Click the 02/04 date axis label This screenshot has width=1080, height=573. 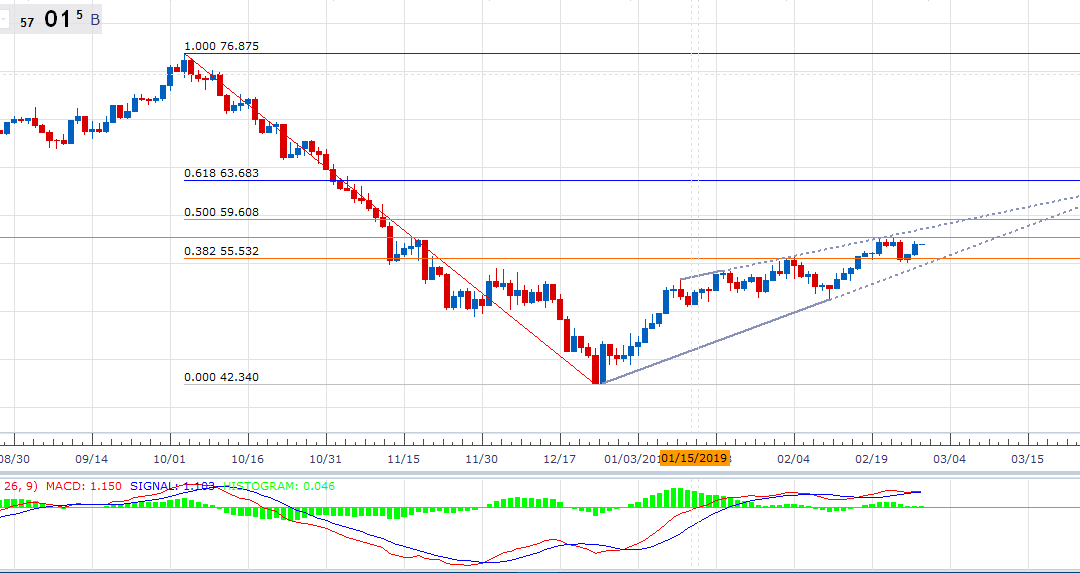pos(793,458)
